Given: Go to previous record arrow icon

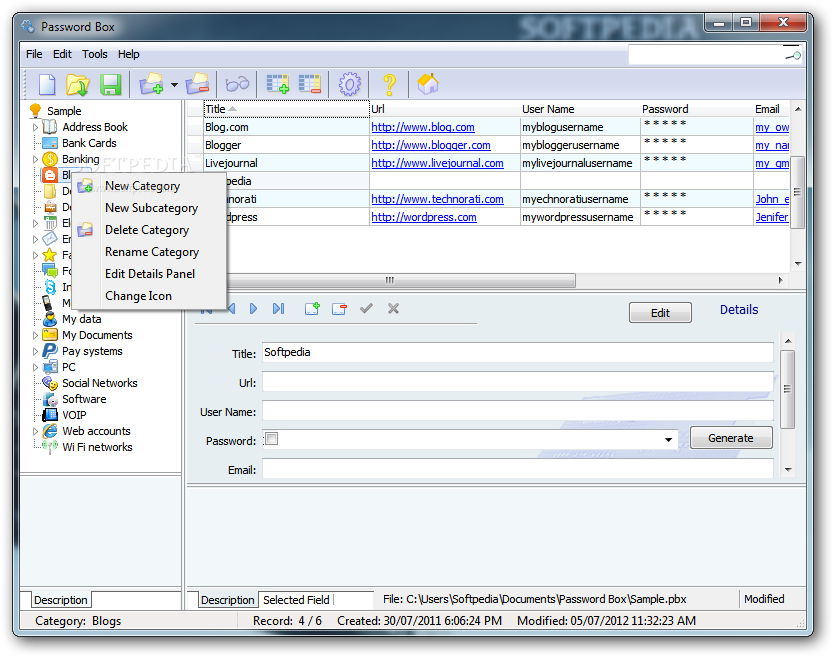Looking at the screenshot, I should [231, 309].
